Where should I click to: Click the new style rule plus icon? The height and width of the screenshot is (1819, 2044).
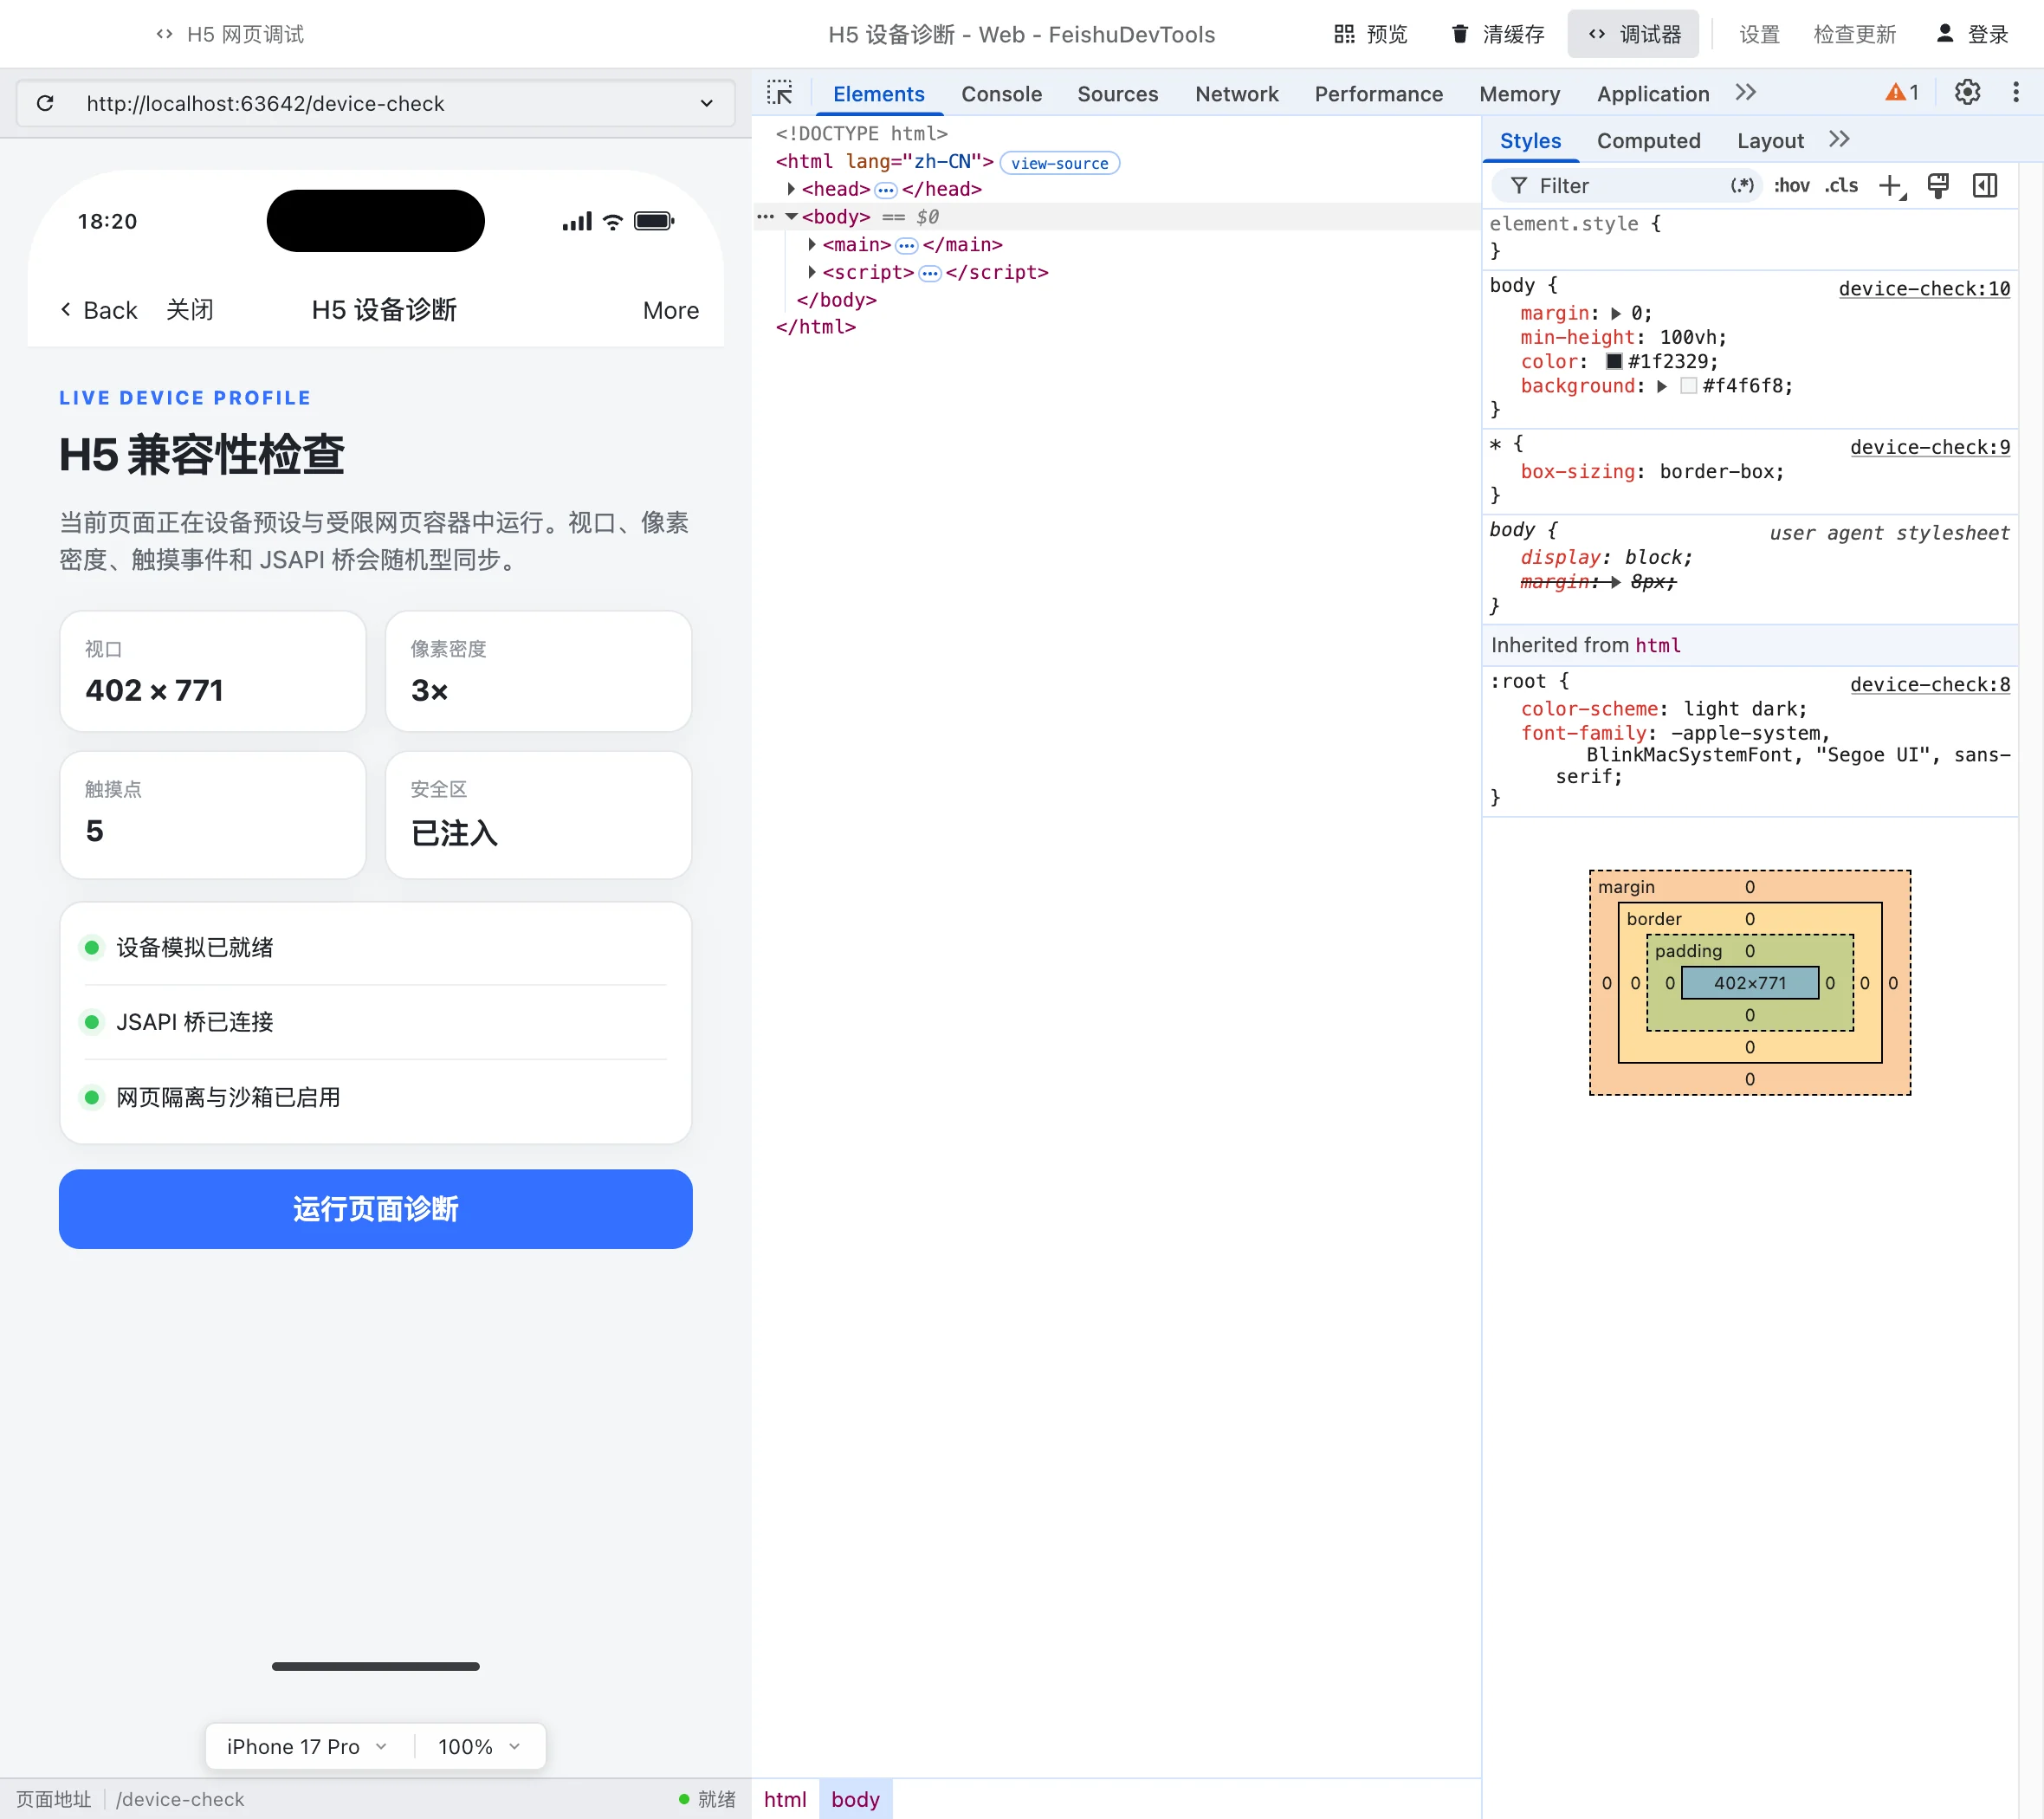(1891, 186)
